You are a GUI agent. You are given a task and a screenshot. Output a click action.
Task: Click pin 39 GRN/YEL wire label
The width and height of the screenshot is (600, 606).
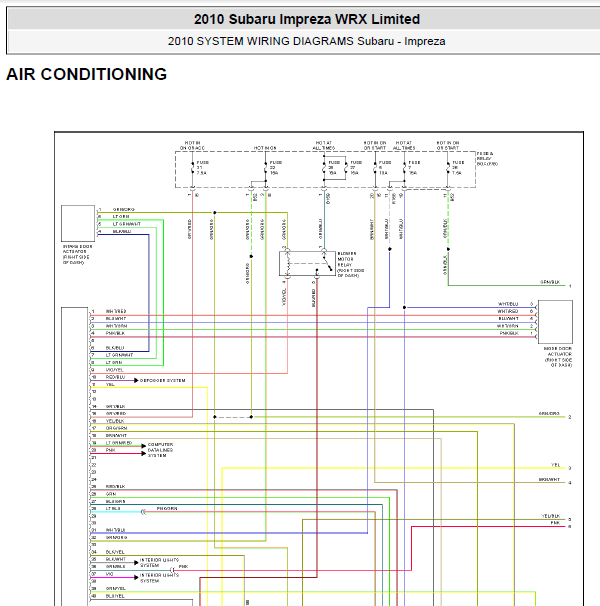[115, 588]
